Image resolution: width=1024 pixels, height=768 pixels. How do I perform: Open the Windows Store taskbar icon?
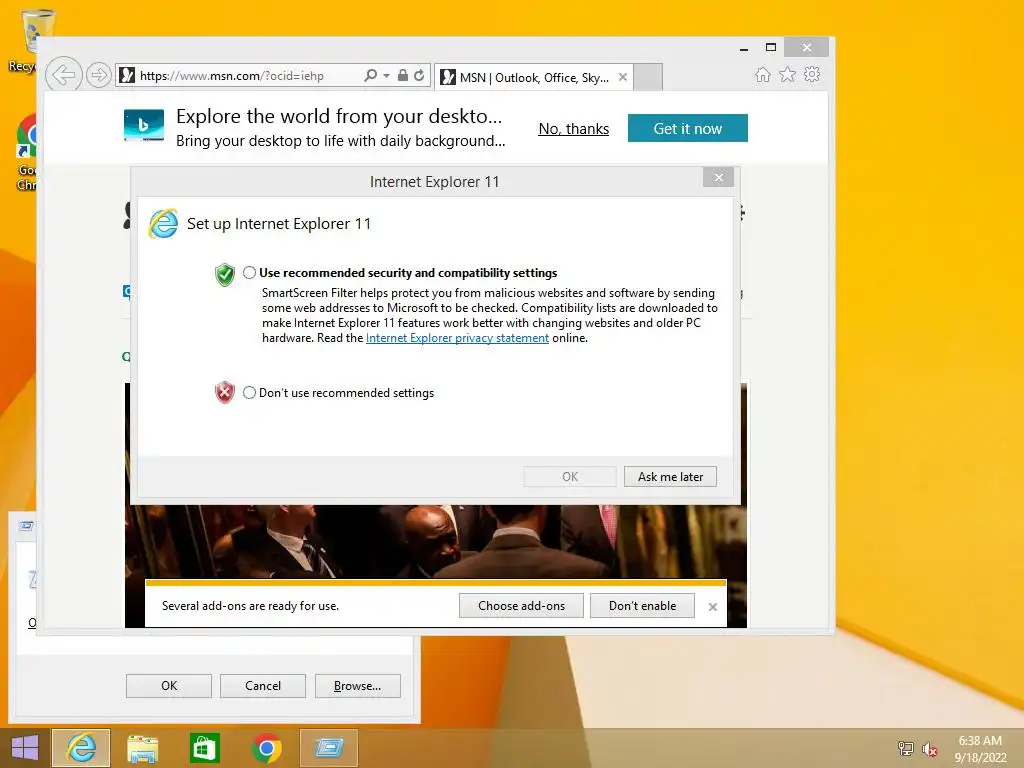click(x=204, y=748)
